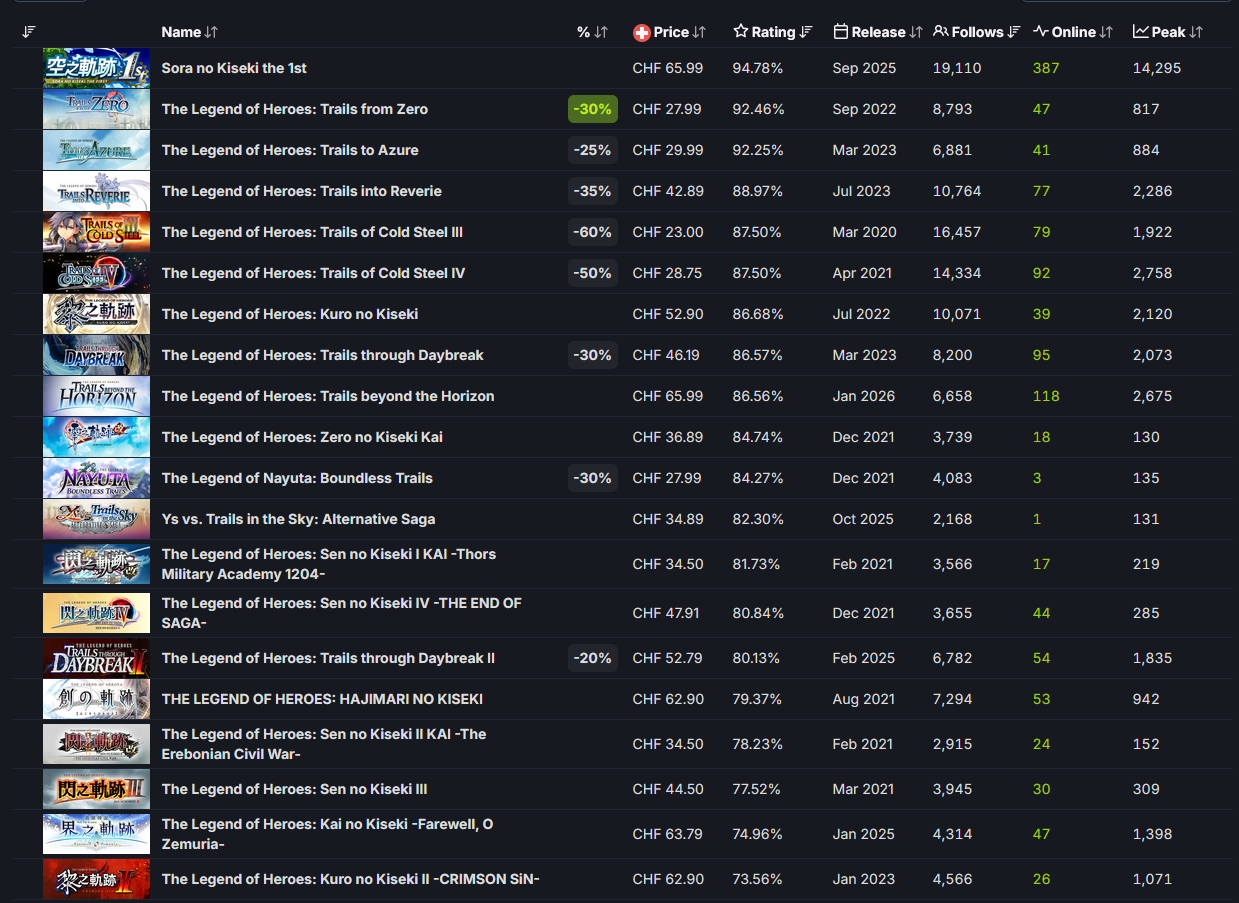Open Trails into Reverie thumbnail

(96, 191)
